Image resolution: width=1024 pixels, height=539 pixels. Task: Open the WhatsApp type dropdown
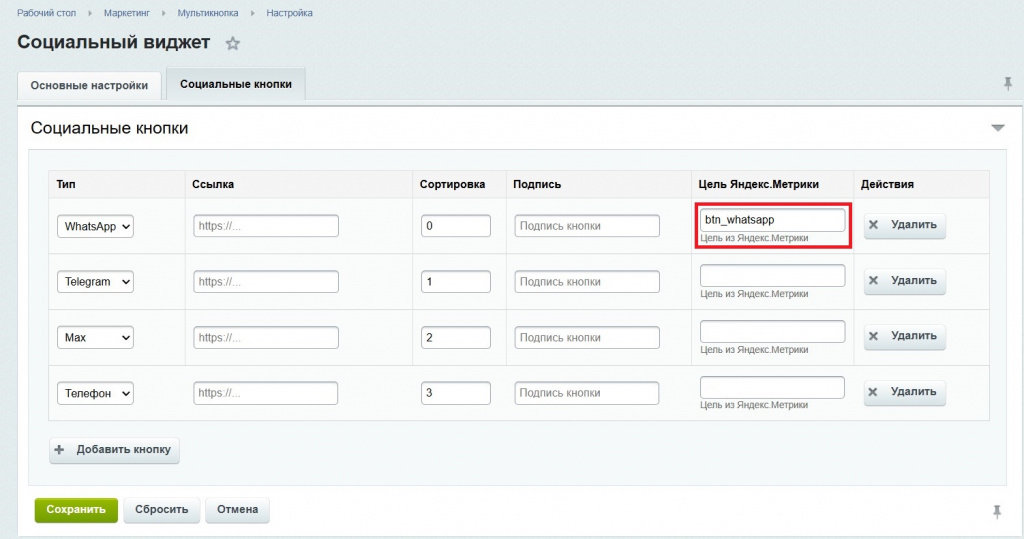(x=96, y=226)
